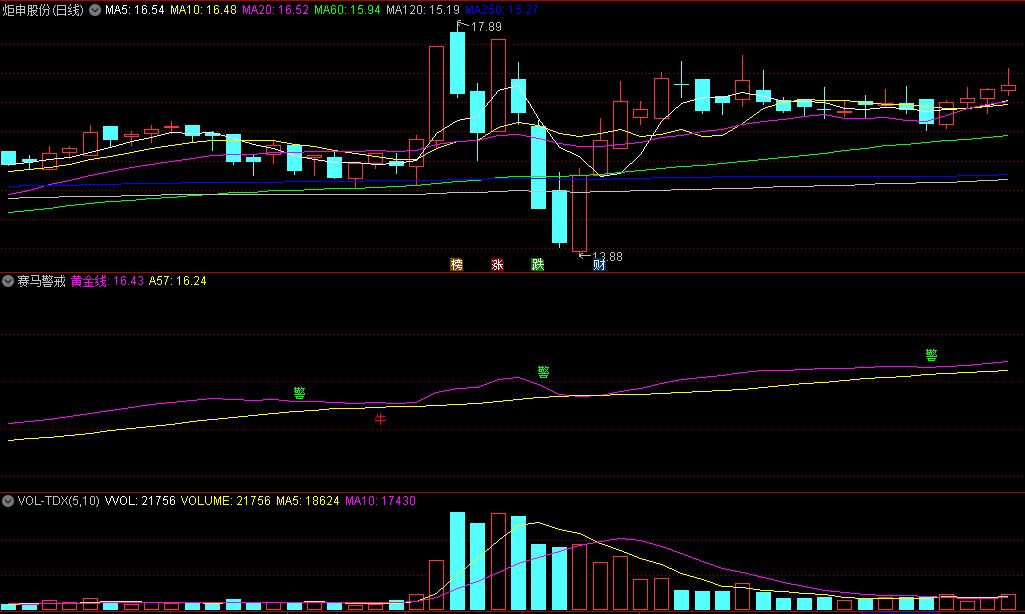Image resolution: width=1025 pixels, height=614 pixels.
Task: Click the 涨 marker icon
Action: pos(497,264)
